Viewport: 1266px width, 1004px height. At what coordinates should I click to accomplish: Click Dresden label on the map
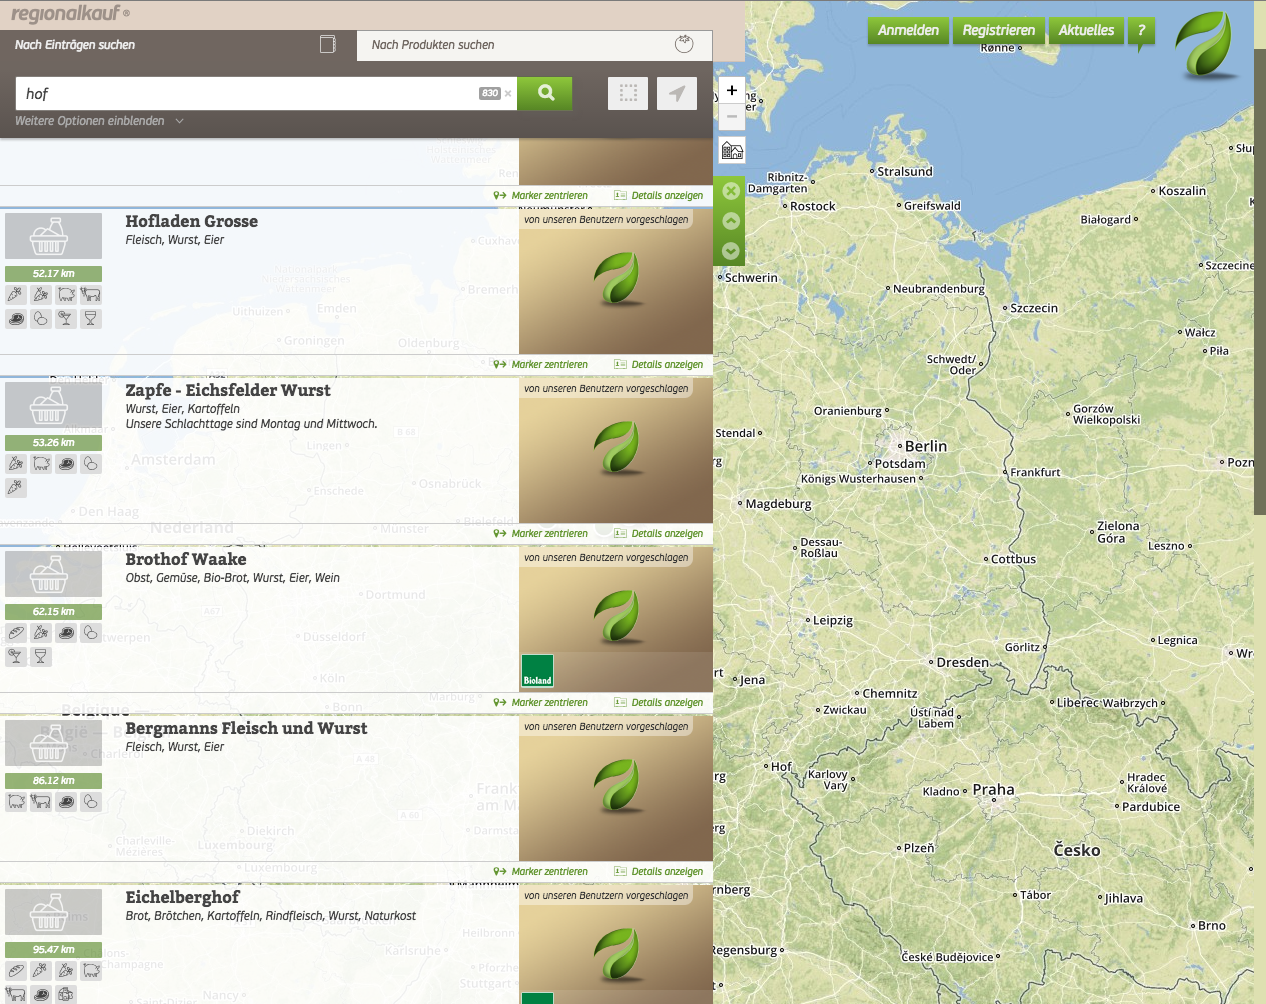click(x=962, y=662)
